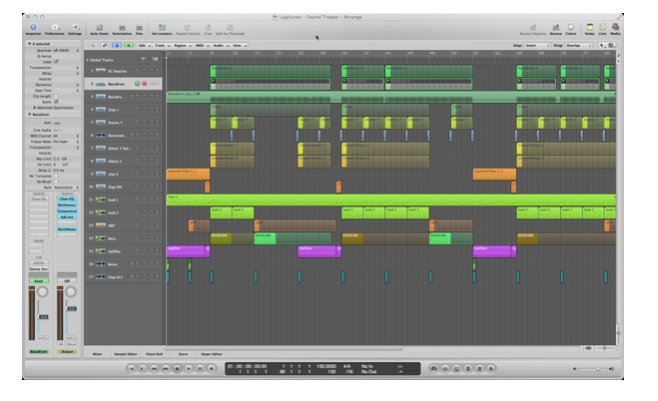The height and width of the screenshot is (401, 658).
Task: Switch to the Sample Editor tab
Action: (125, 354)
